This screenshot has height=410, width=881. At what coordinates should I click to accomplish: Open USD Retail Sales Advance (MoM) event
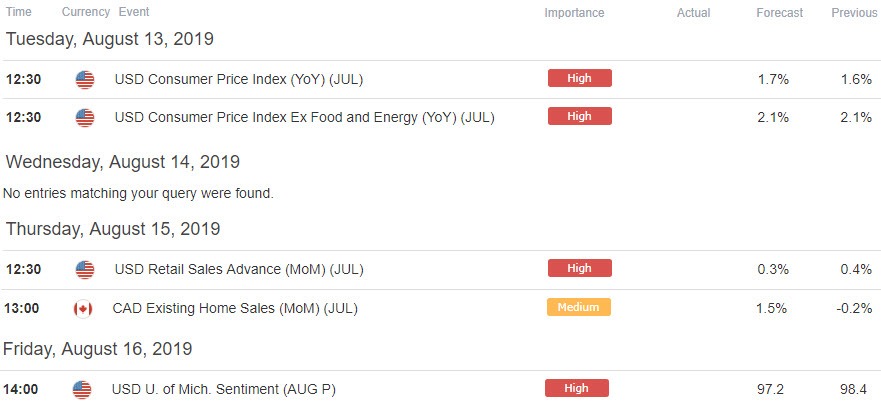[x=239, y=269]
